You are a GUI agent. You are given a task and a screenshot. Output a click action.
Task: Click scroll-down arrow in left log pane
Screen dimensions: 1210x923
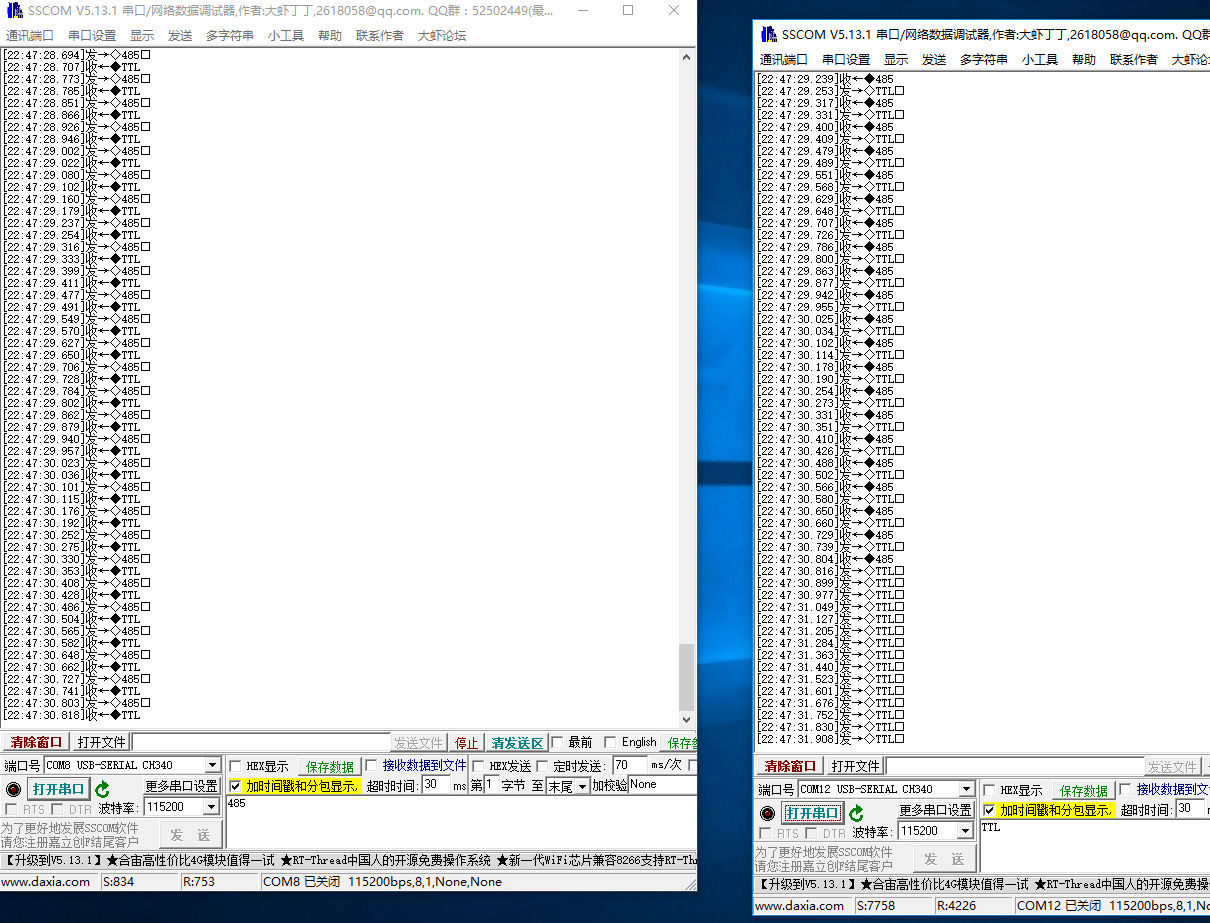[x=686, y=719]
